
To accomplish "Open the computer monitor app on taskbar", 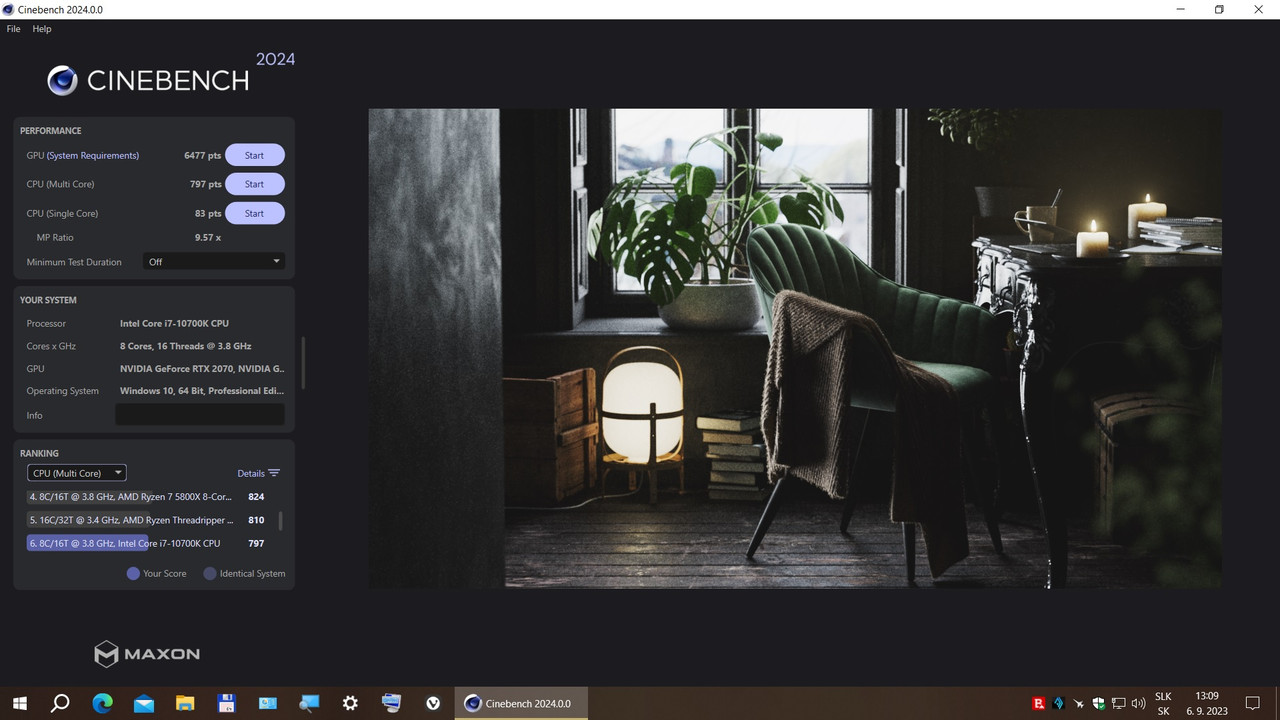I will pyautogui.click(x=391, y=703).
